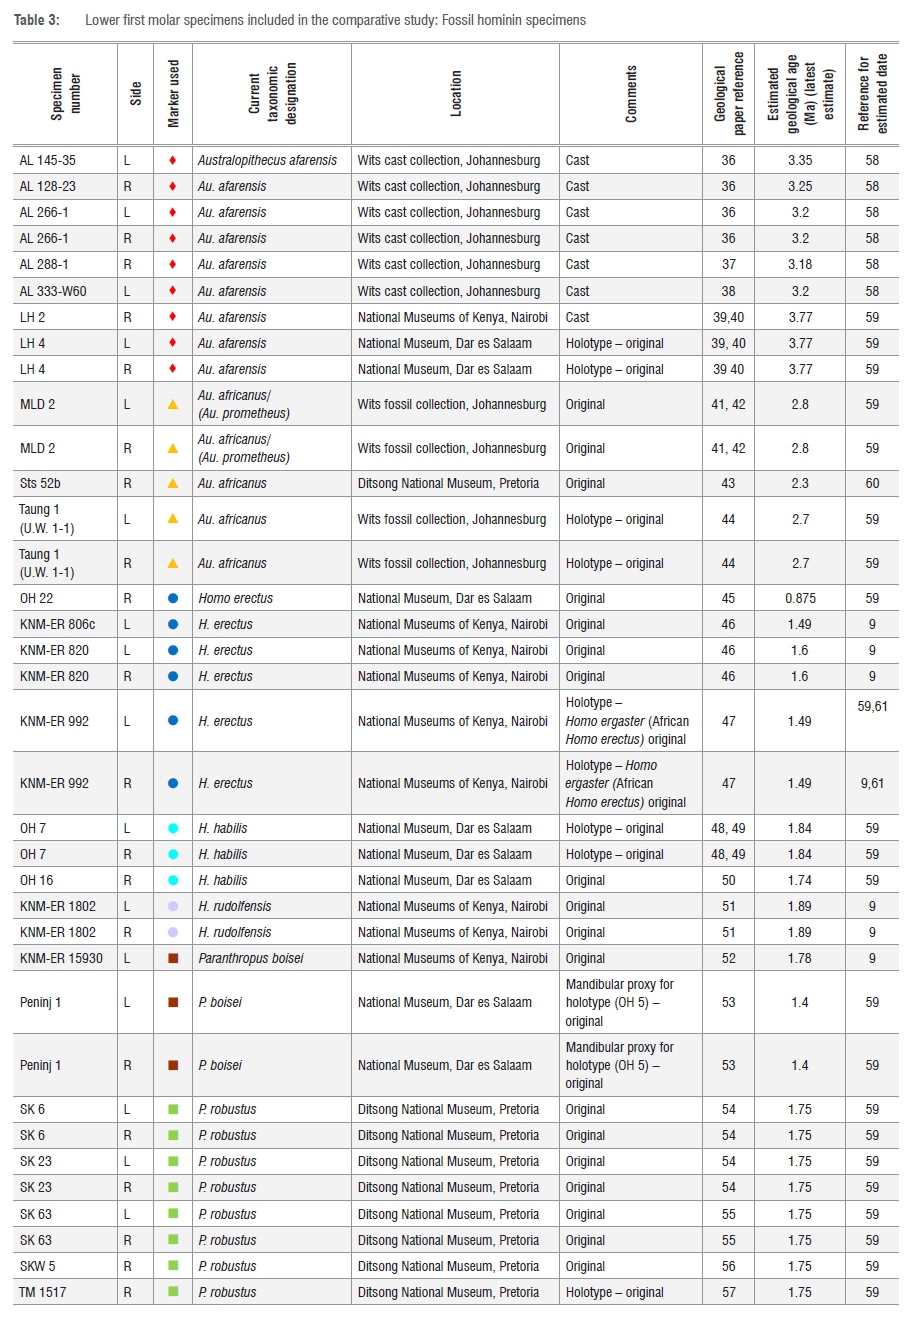Click 'Australopithecus afarensis' in the AL 145-35 row

click(267, 160)
